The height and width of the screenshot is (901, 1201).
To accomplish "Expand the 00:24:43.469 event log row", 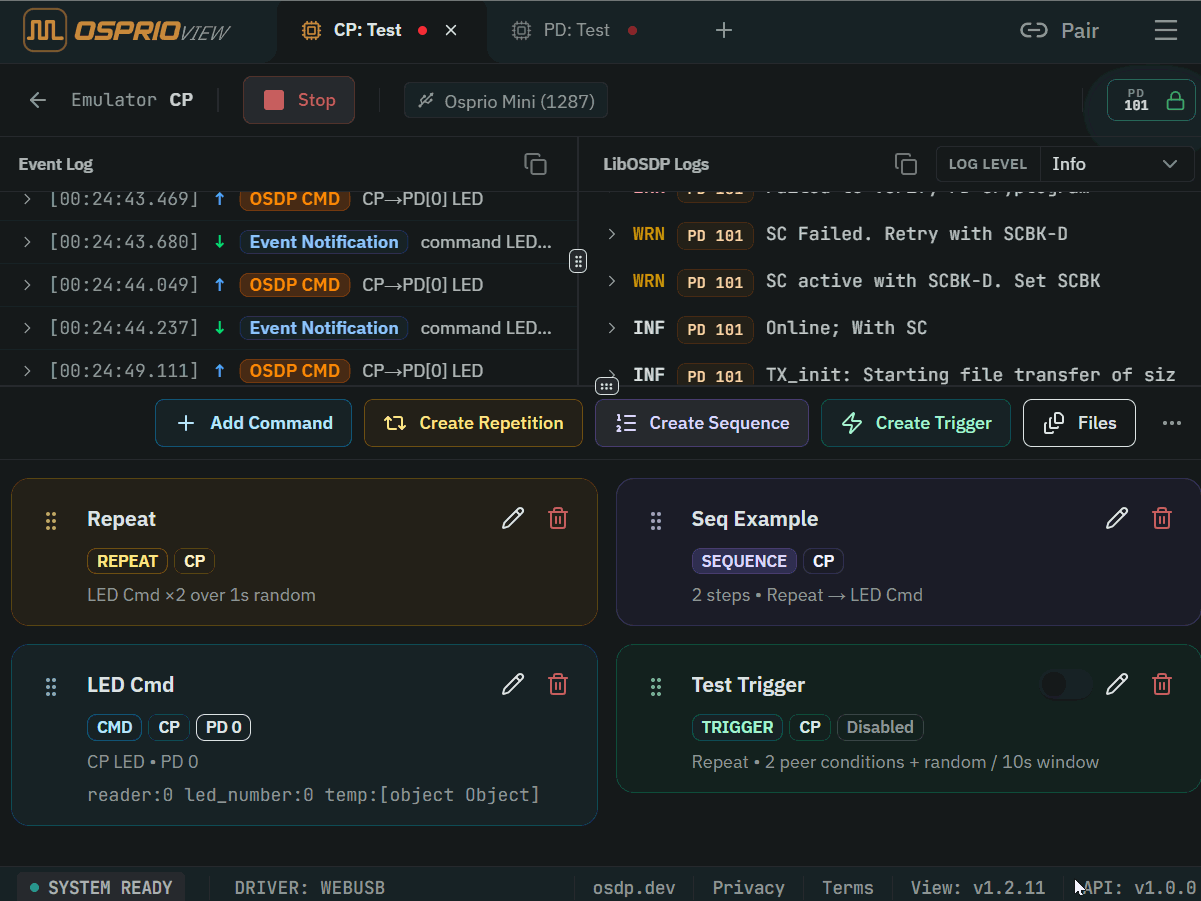I will 27,199.
